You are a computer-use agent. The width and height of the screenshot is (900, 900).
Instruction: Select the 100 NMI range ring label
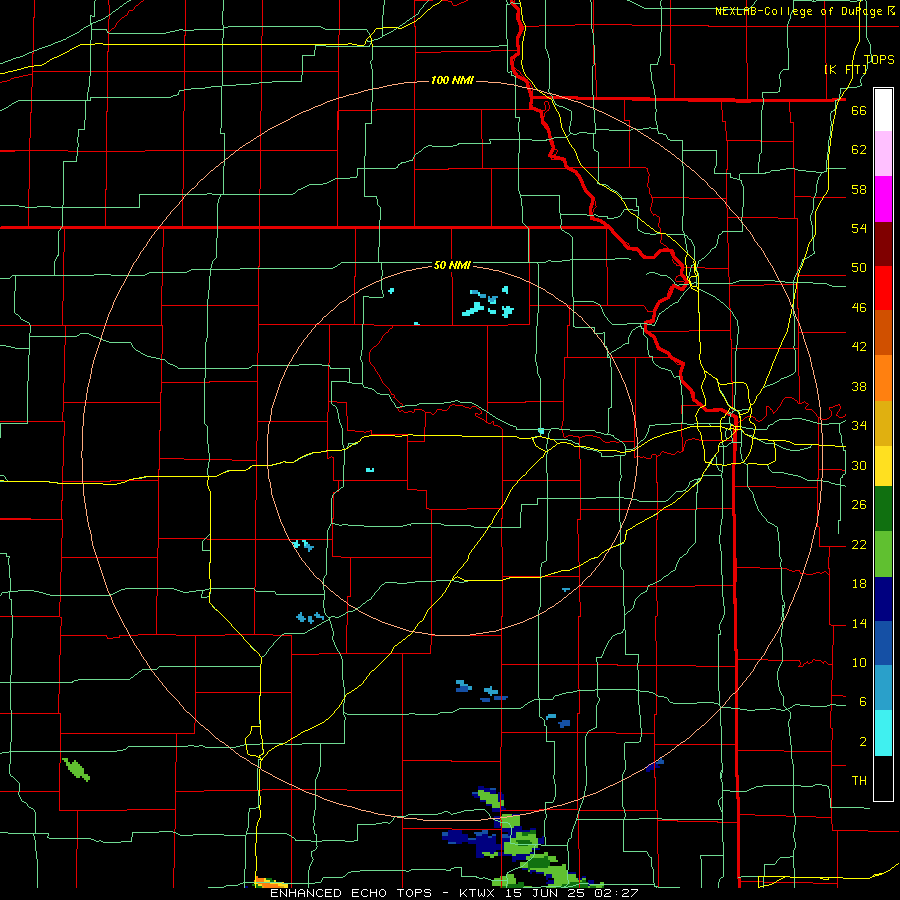pos(452,80)
